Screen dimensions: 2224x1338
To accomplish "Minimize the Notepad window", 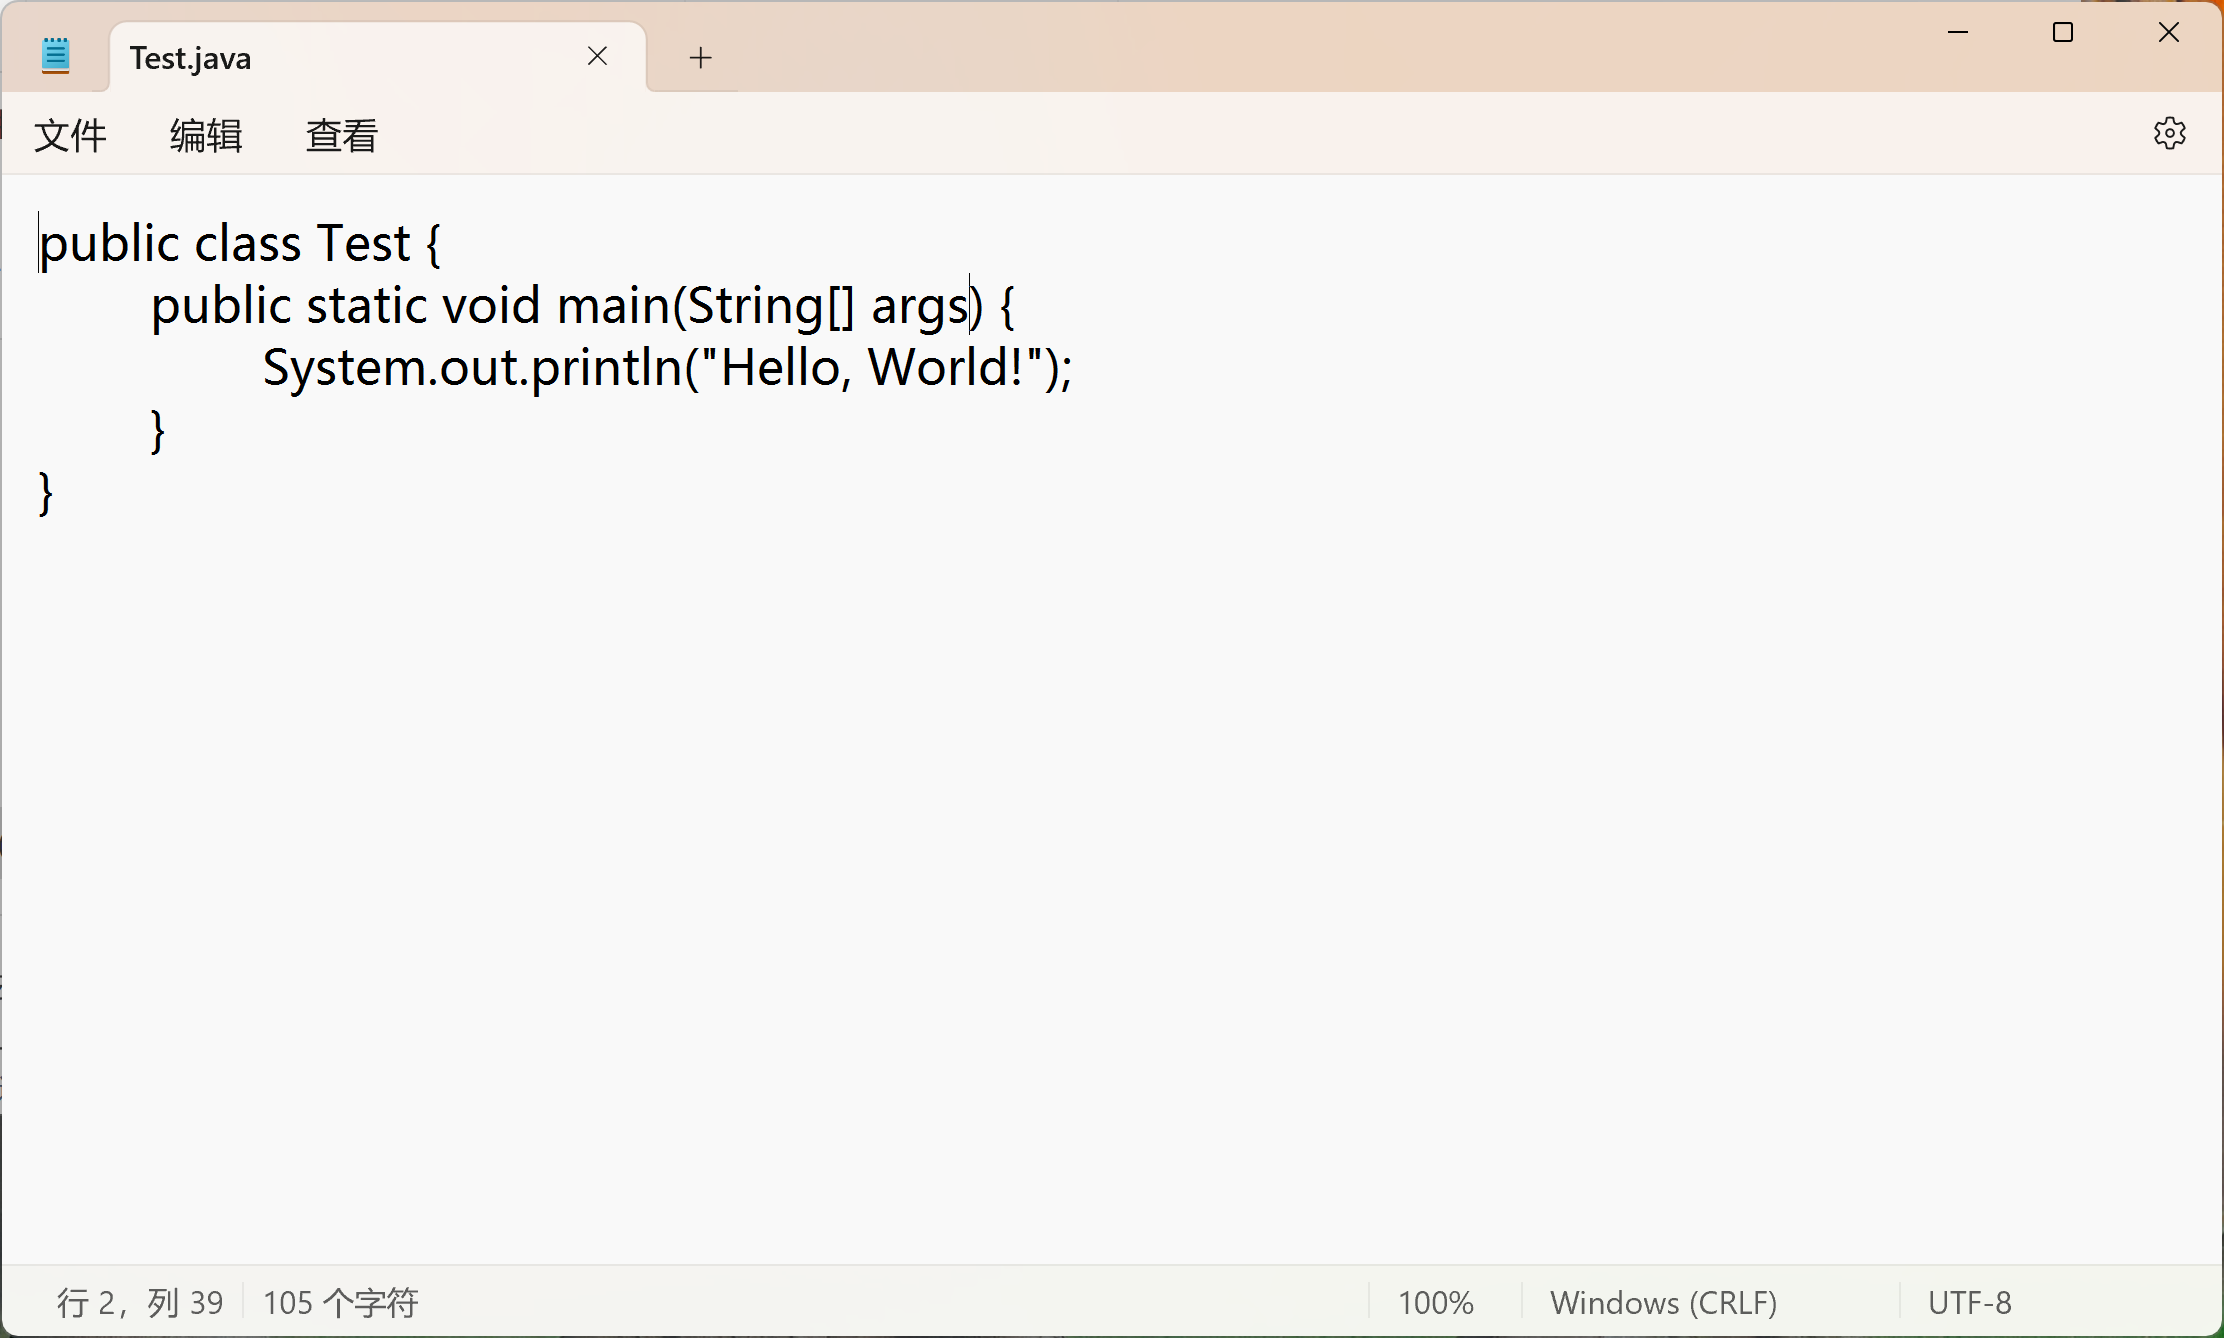I will tap(1957, 33).
